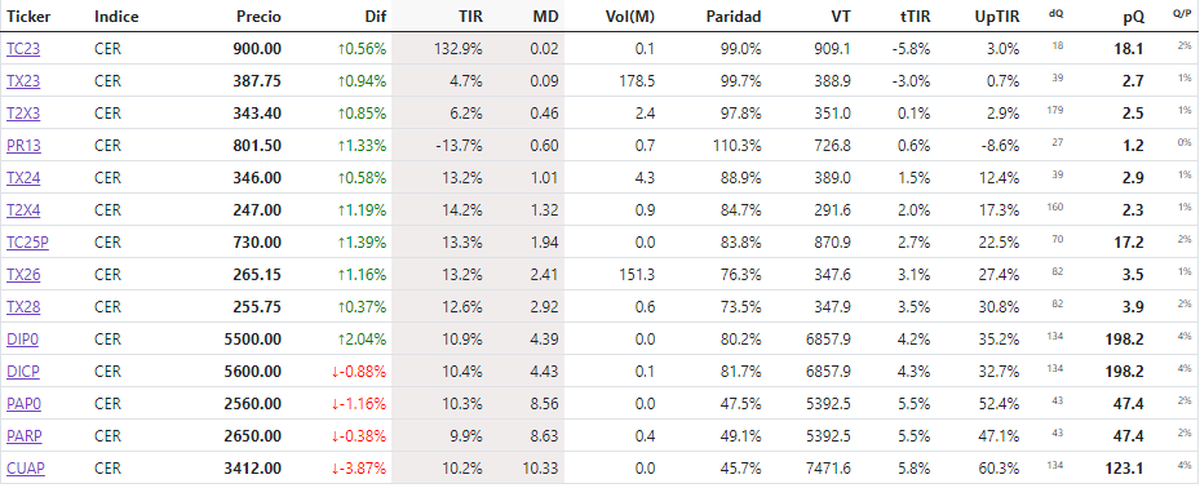Sort by the UpTIR column header
Viewport: 1200px width, 488px height.
997,16
